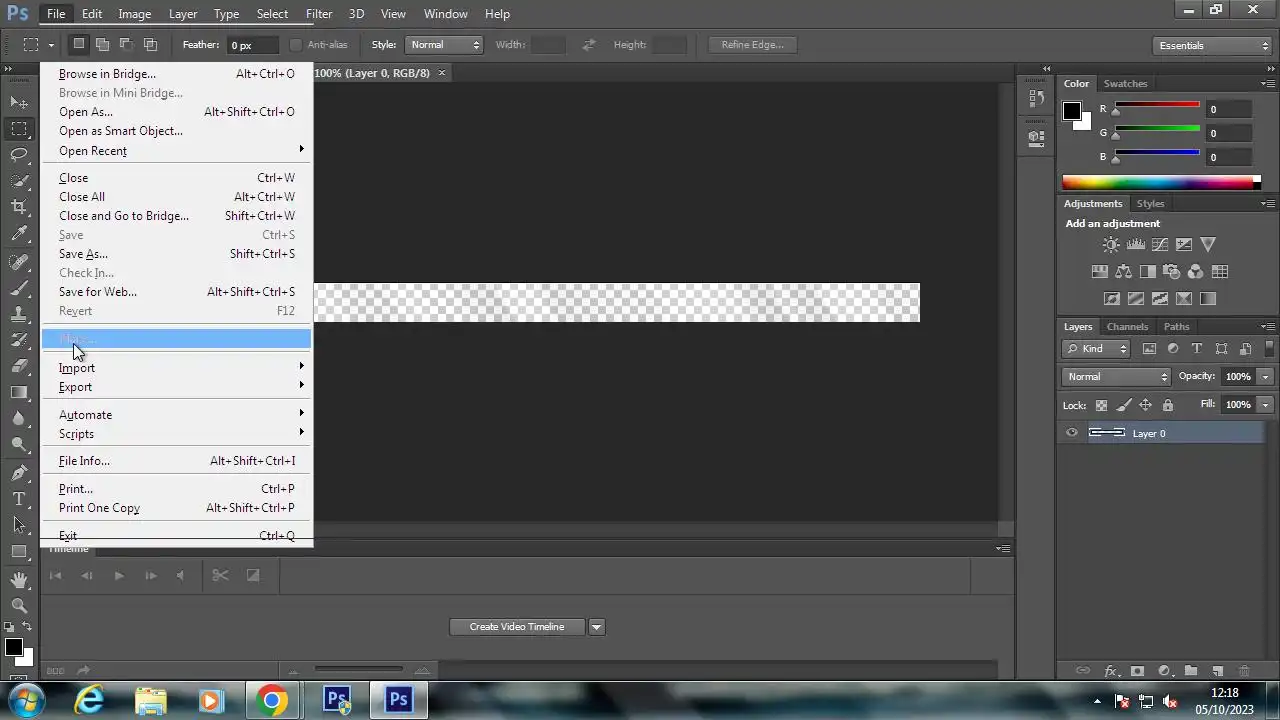Select the Eyedropper tool
The height and width of the screenshot is (720, 1280).
19,234
